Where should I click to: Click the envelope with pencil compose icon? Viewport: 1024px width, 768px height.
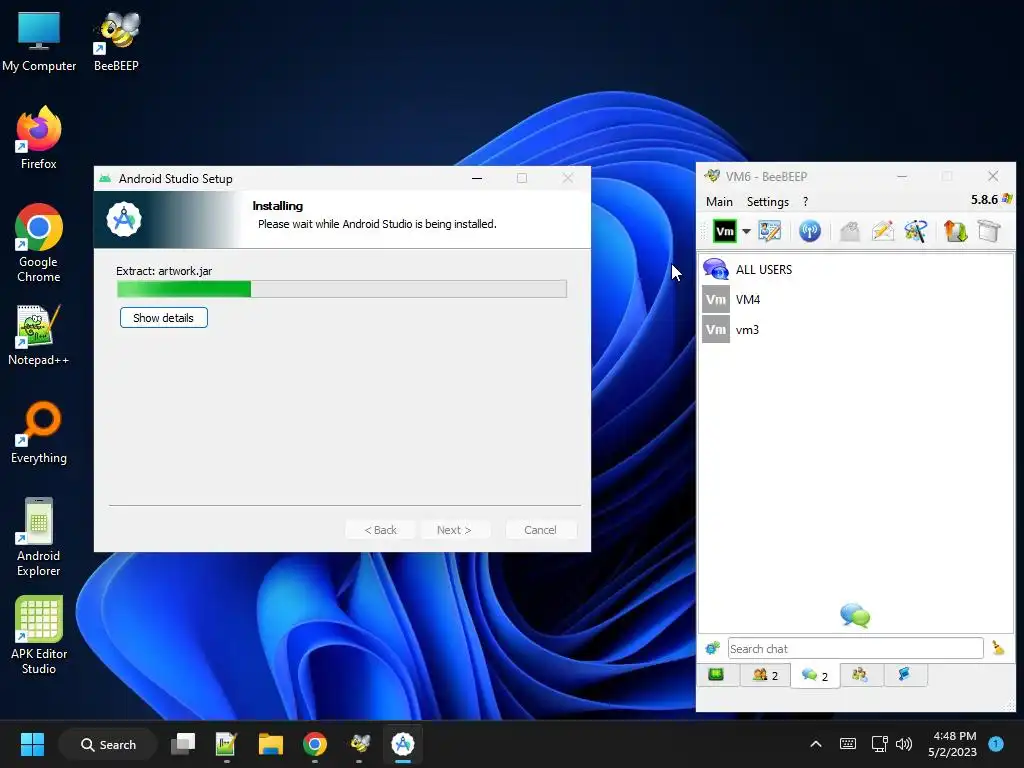point(883,231)
